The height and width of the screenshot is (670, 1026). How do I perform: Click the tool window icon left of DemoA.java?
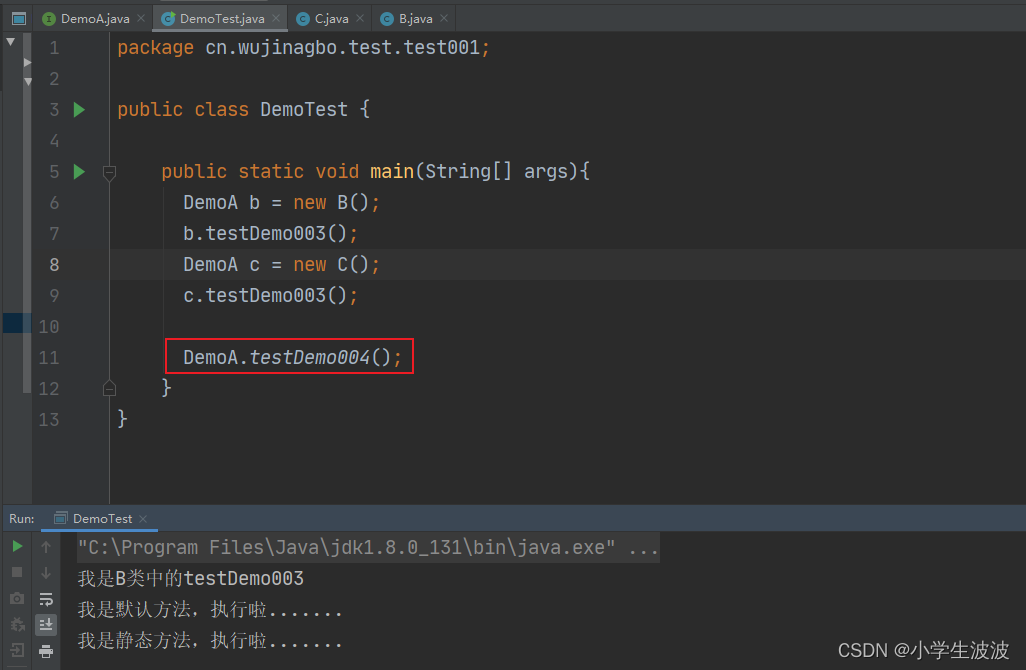click(19, 18)
